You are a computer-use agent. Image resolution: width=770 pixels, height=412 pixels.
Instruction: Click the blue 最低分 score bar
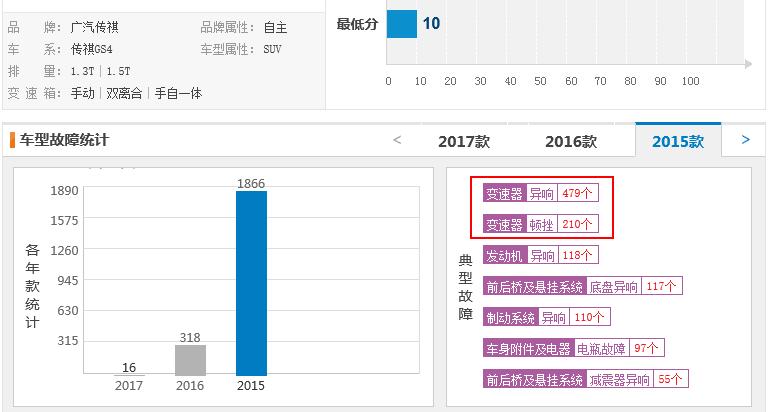point(402,24)
